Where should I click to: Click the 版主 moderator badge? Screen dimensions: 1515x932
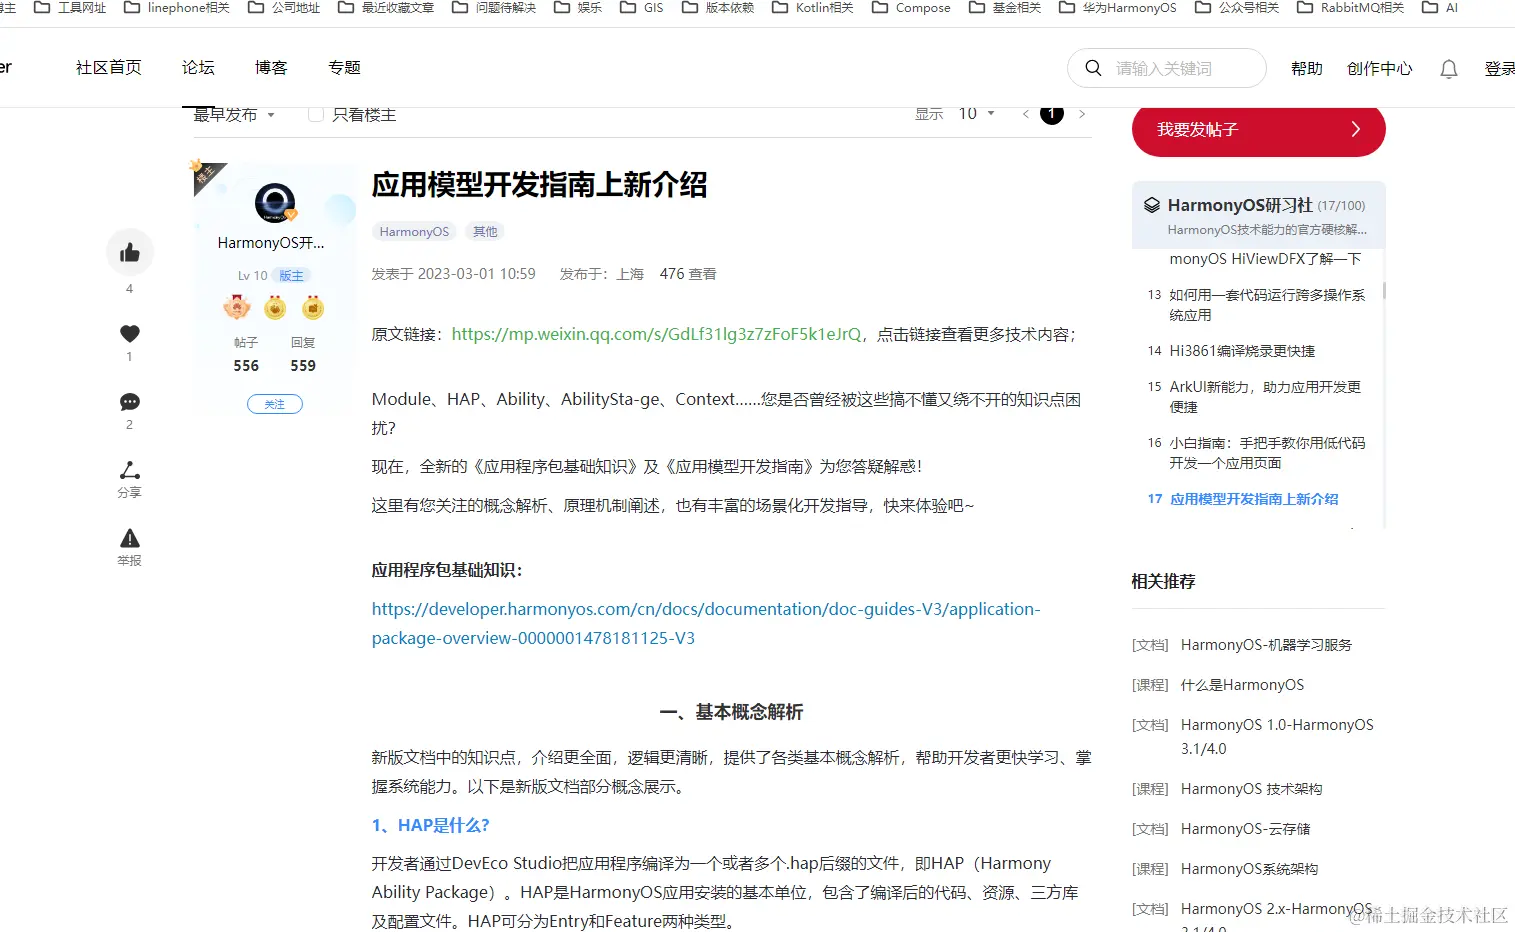tap(291, 276)
